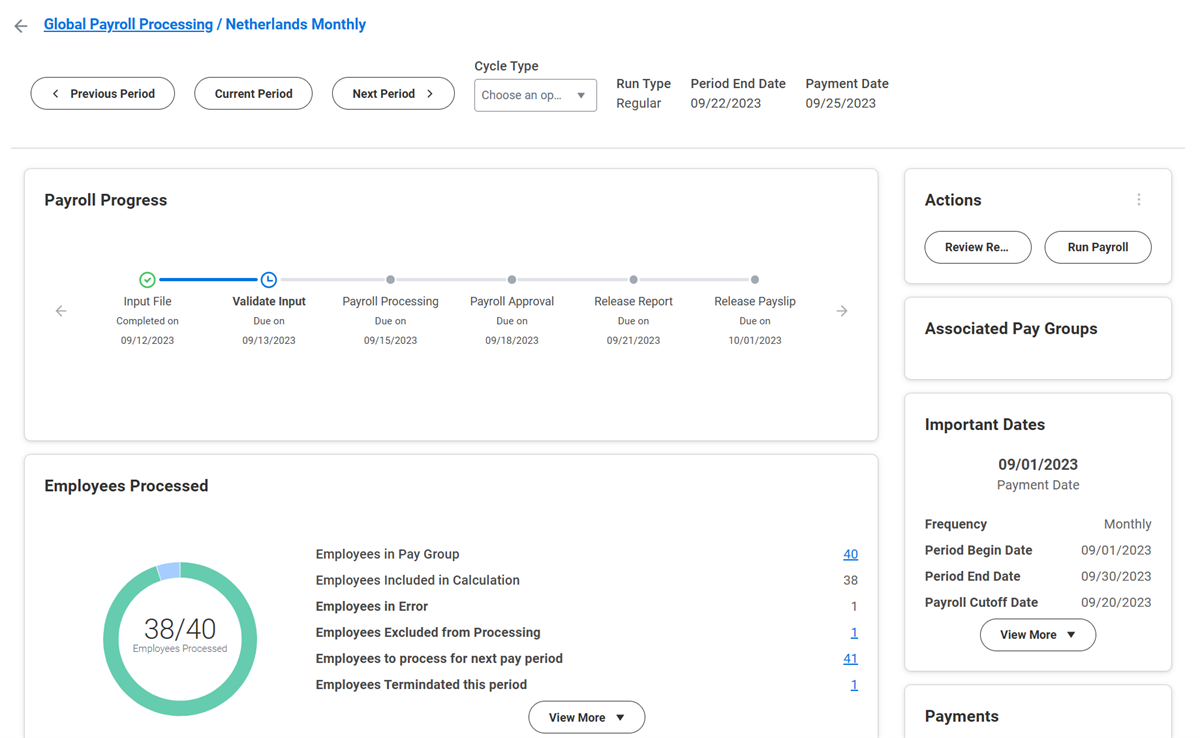Advance to the Next Period
This screenshot has height=738, width=1200.
pos(393,94)
